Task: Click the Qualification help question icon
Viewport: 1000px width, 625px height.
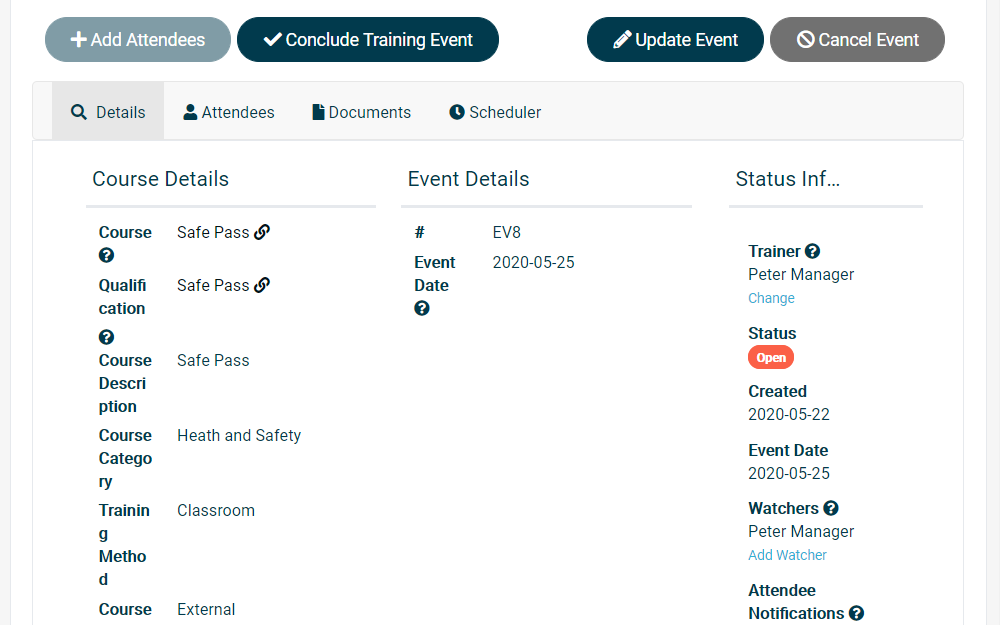Action: point(107,337)
